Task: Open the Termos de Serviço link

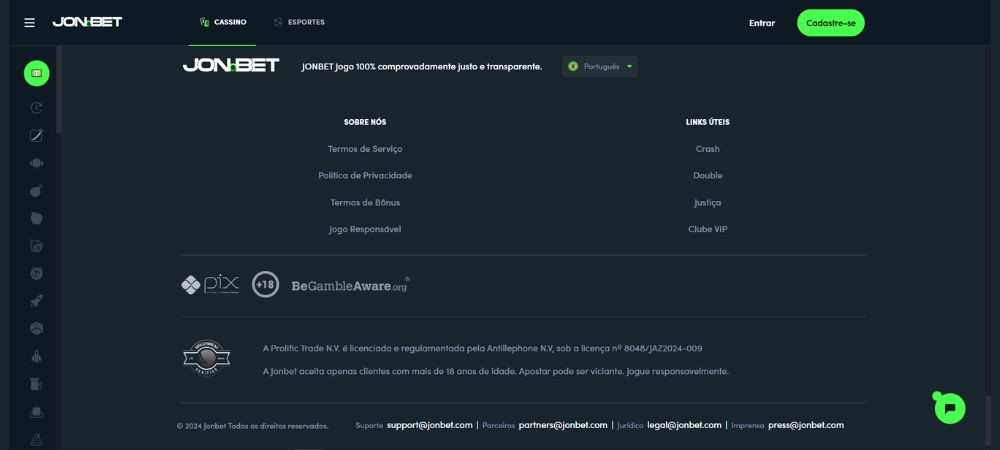Action: click(x=365, y=149)
